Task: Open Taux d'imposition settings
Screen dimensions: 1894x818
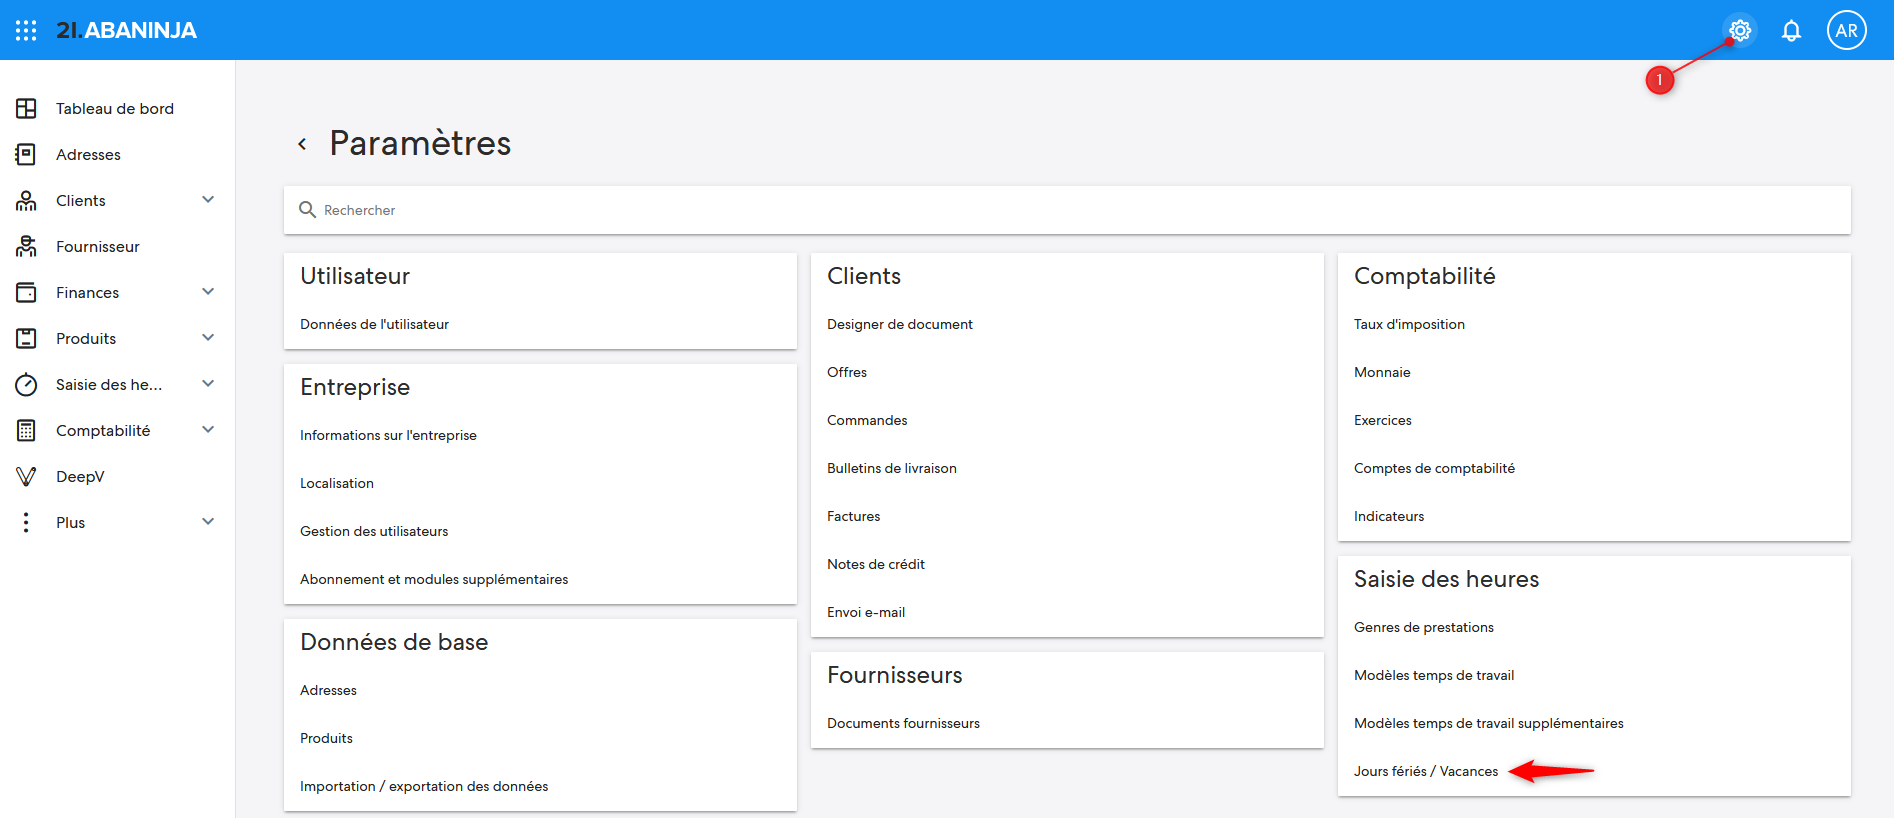Action: coord(1408,324)
